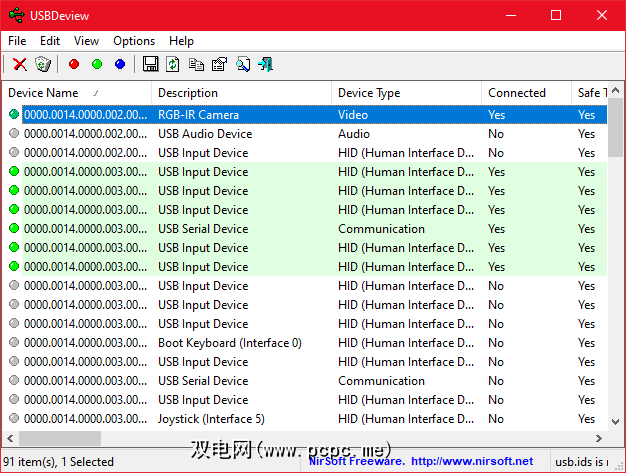626x473 pixels.
Task: Open the Help menu
Action: pyautogui.click(x=181, y=41)
